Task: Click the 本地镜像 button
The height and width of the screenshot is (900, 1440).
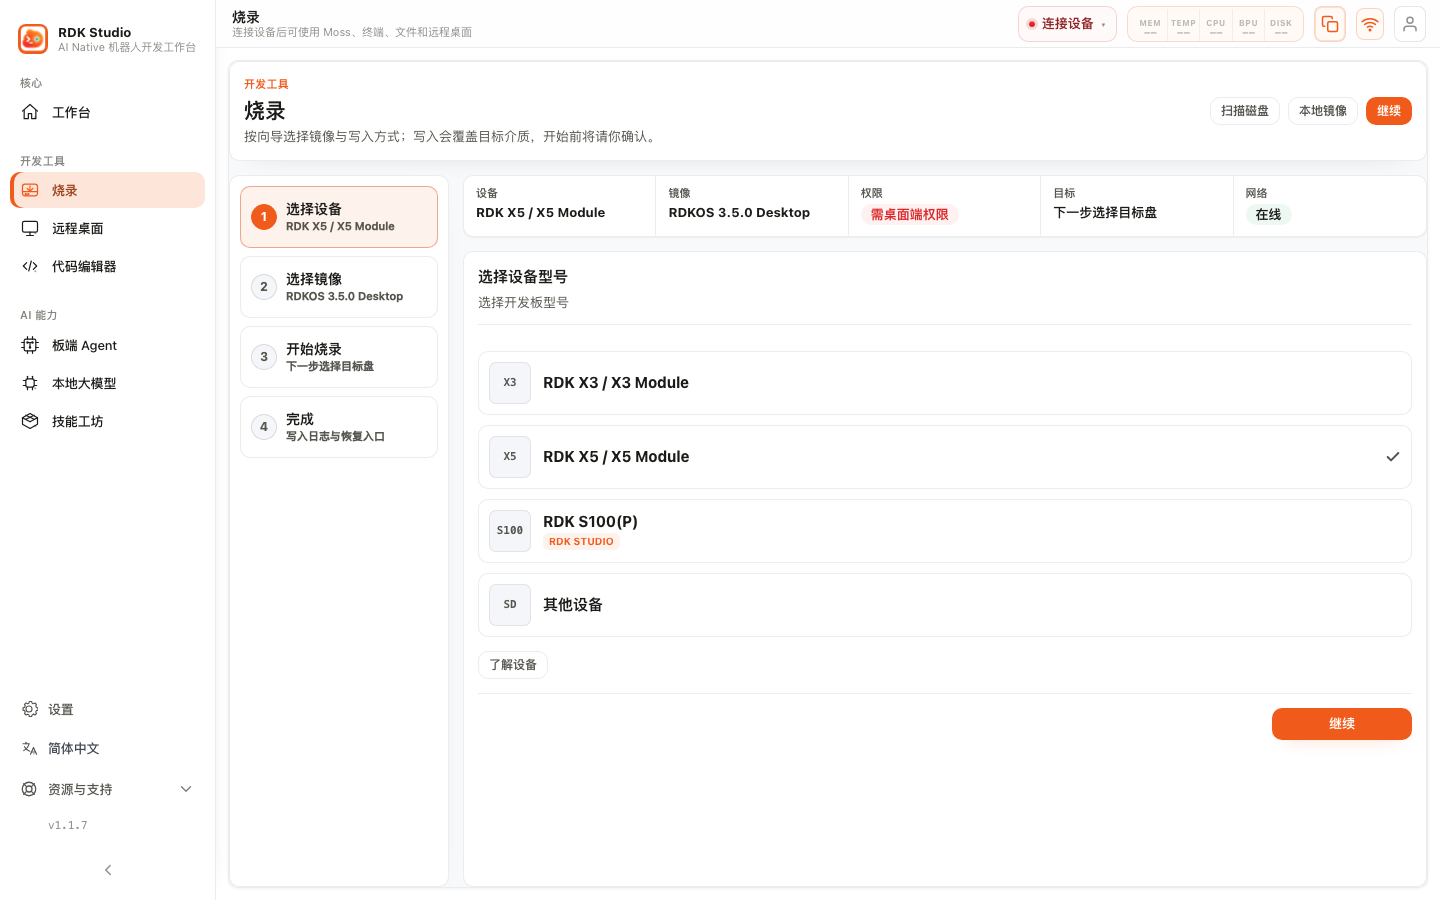Action: coord(1323,111)
